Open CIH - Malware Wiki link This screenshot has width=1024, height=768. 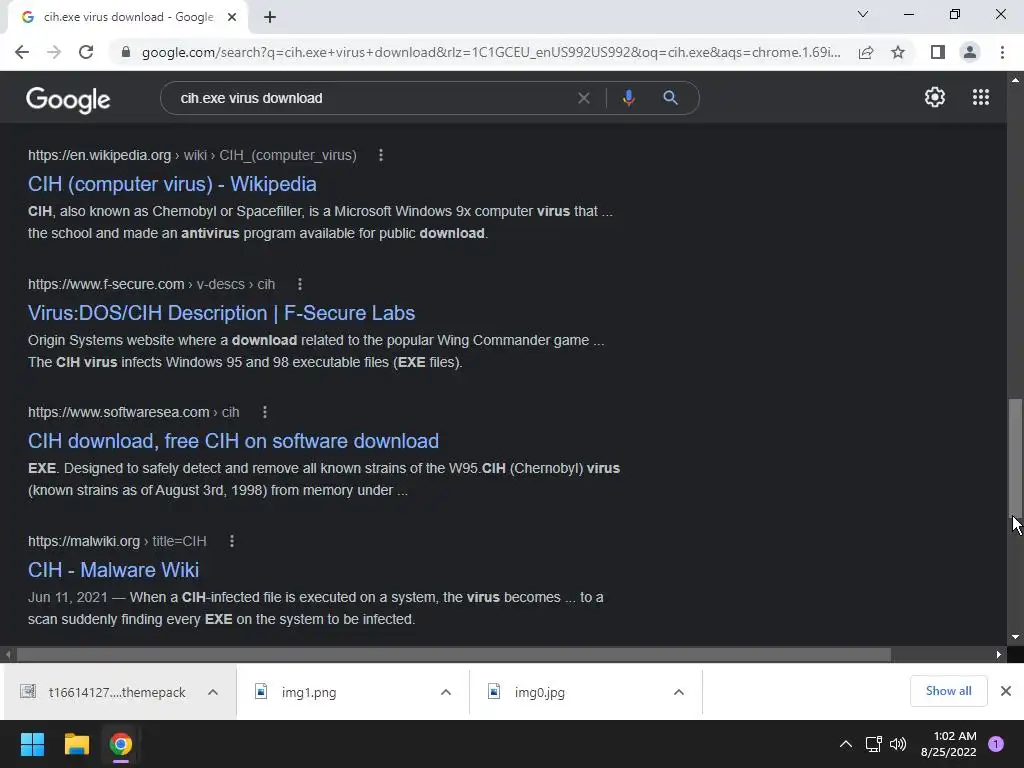point(114,569)
